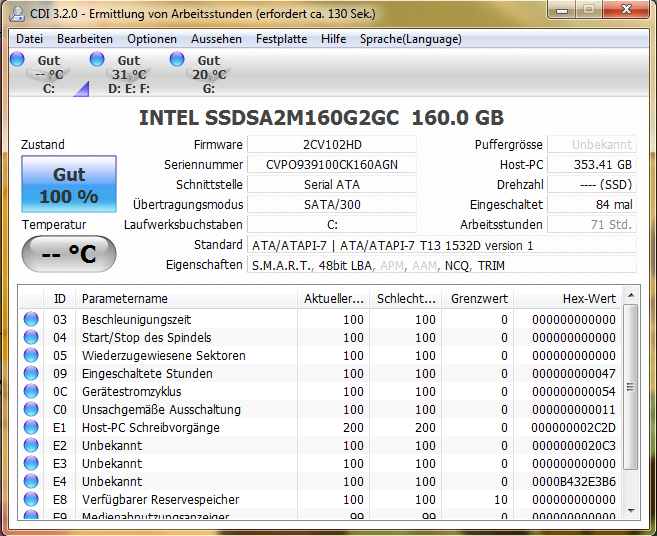Click the Standard field ATA/ATAPI-7

[442, 245]
